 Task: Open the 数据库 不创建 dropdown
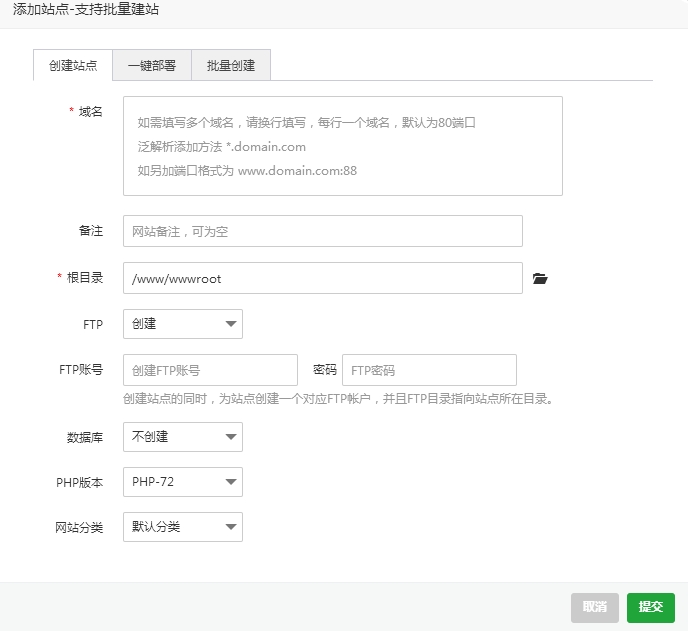click(182, 437)
